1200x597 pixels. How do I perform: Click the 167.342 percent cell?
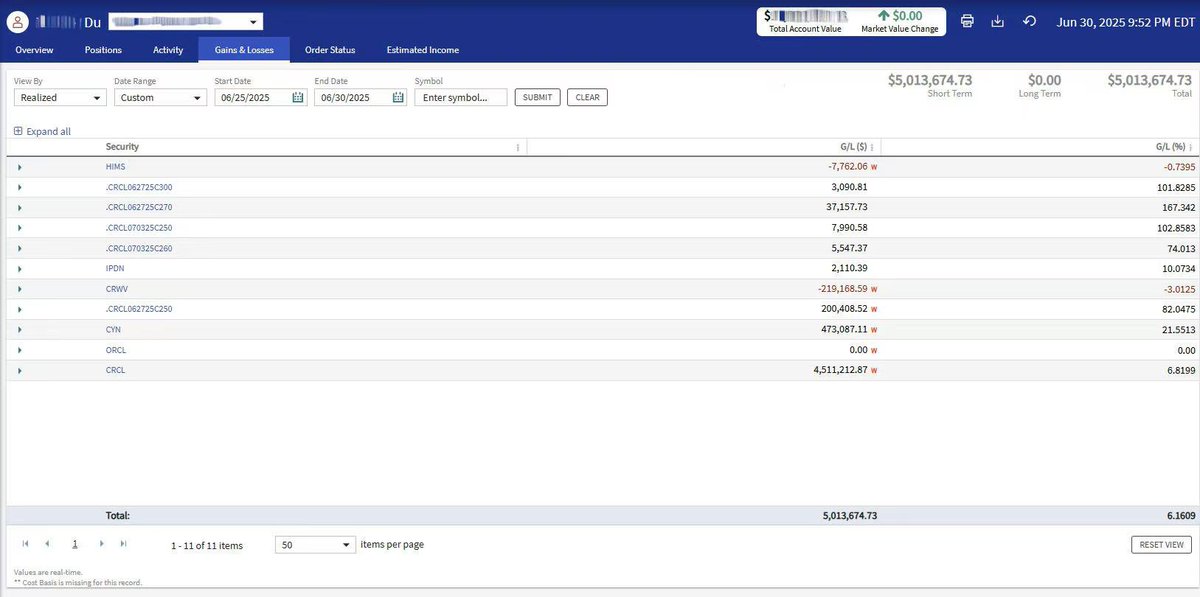1178,207
